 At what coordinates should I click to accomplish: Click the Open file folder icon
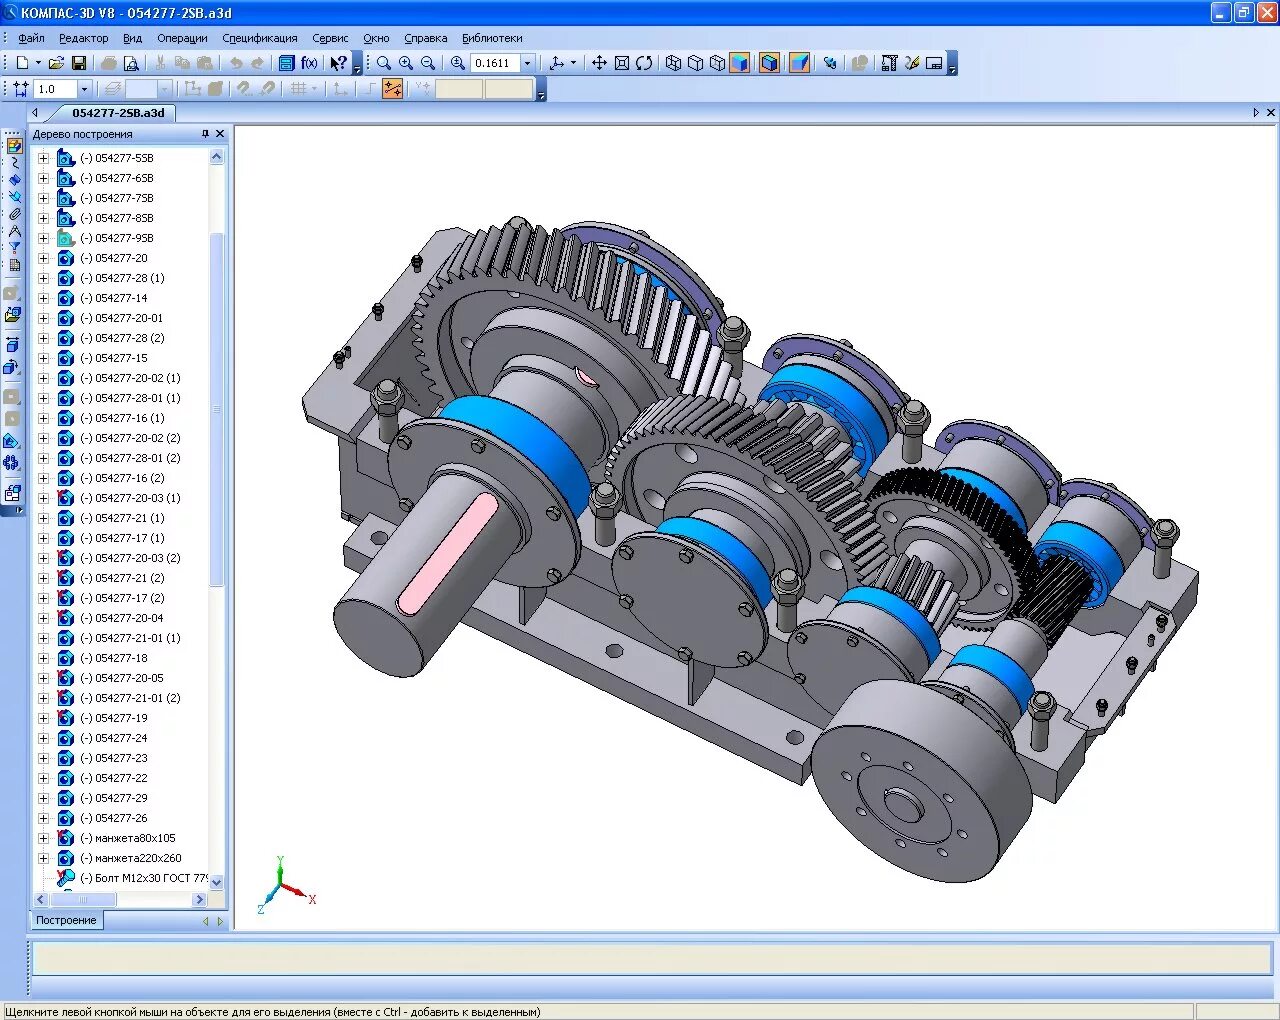(x=56, y=63)
